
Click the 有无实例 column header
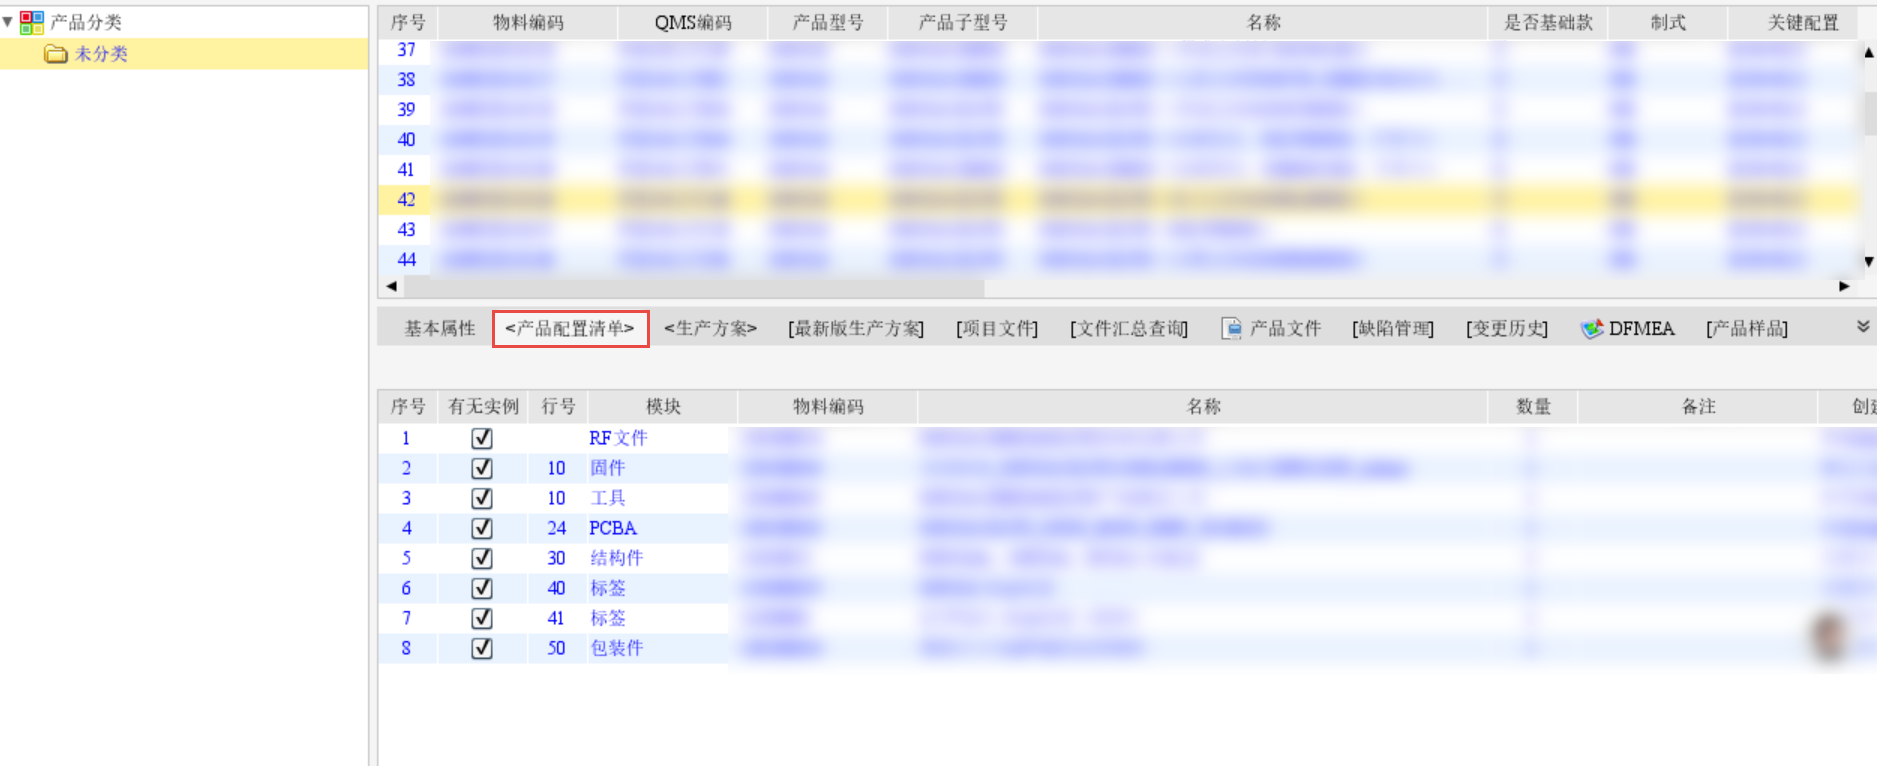point(483,407)
